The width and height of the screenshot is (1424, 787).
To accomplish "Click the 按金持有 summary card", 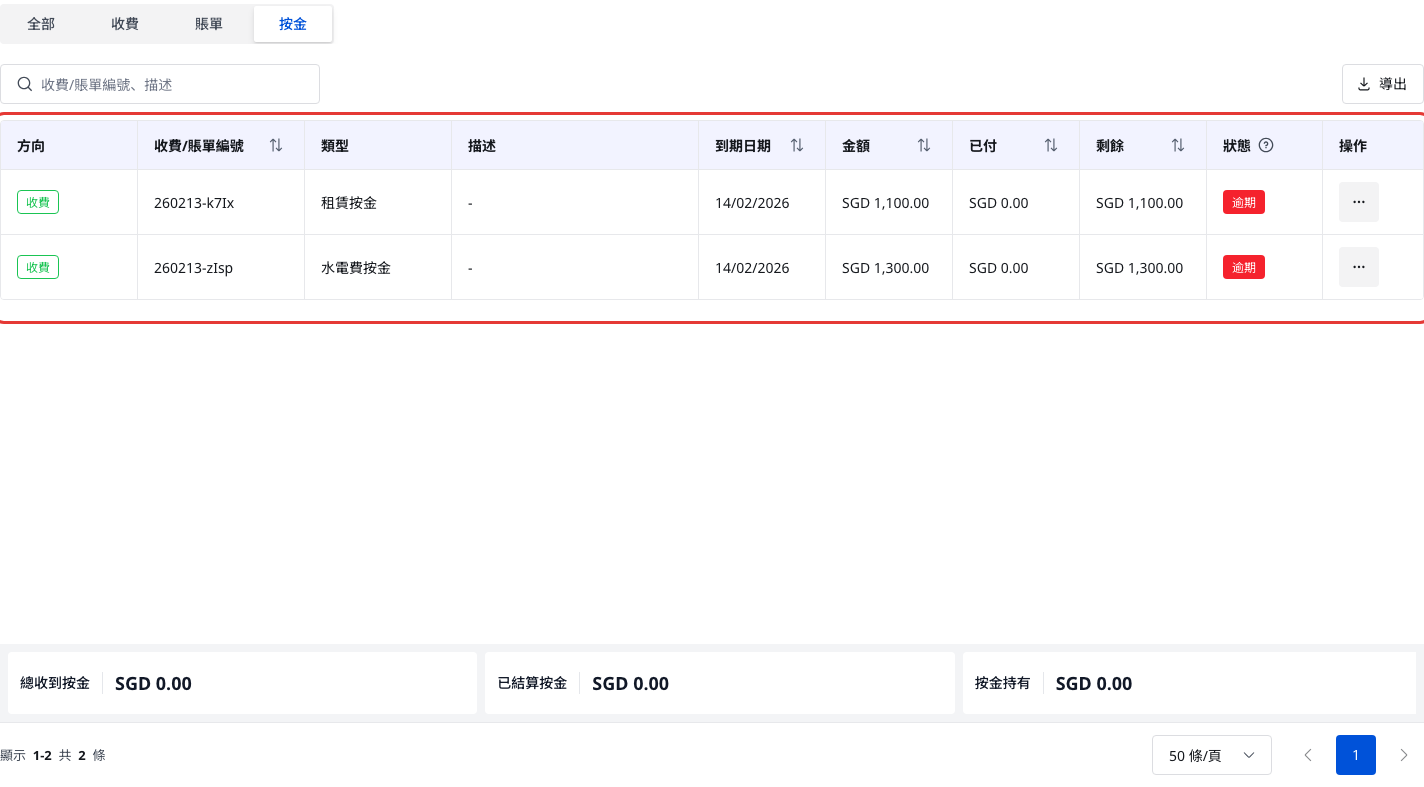I will 1189,683.
